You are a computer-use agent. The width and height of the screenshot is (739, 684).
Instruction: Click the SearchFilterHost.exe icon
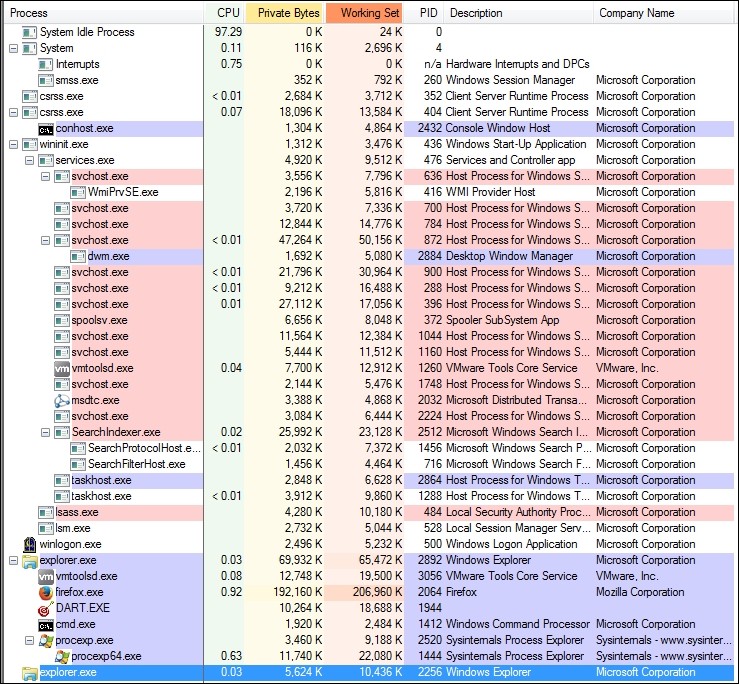(78, 464)
